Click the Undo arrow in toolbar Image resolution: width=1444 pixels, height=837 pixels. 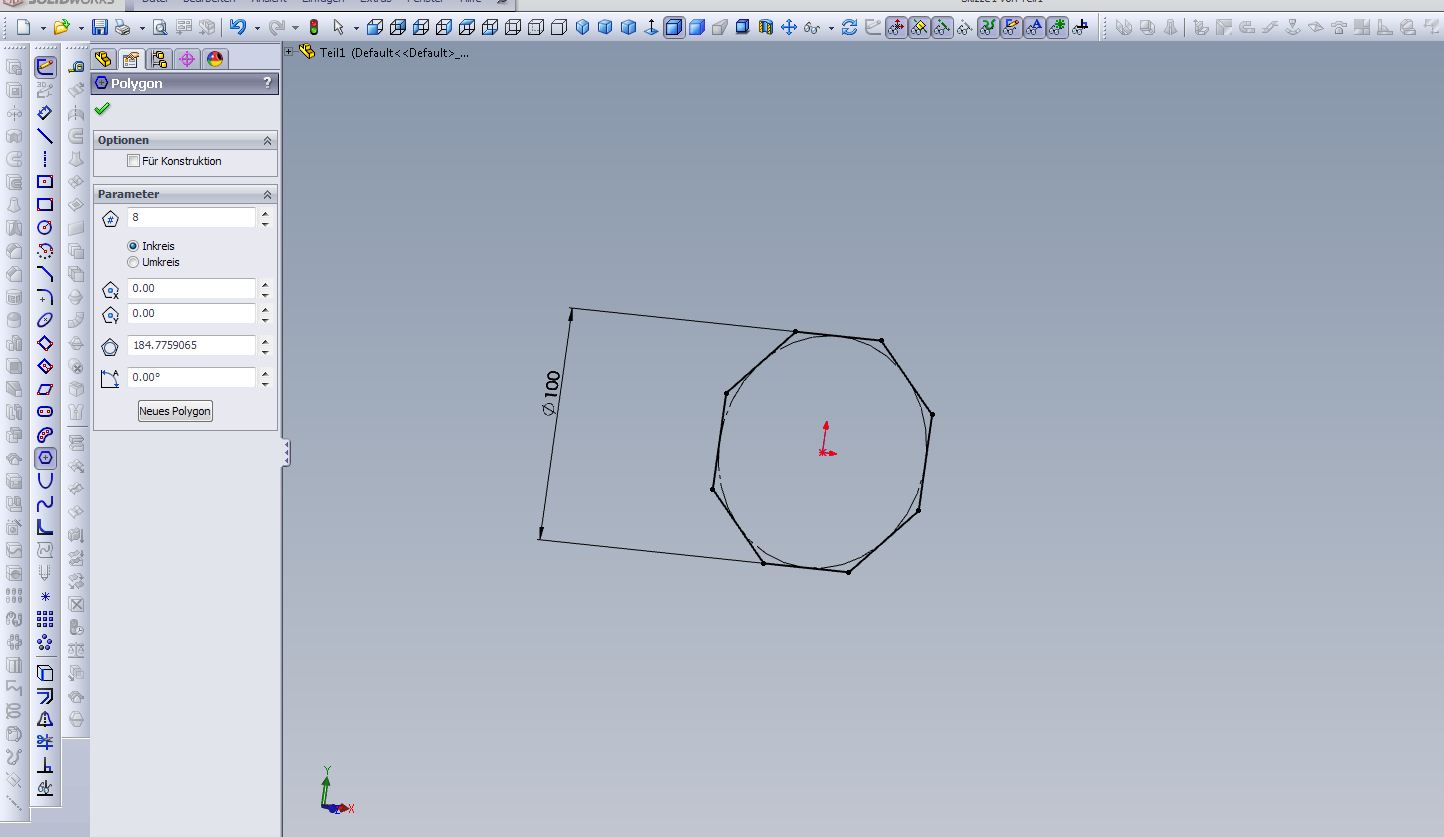click(x=237, y=28)
